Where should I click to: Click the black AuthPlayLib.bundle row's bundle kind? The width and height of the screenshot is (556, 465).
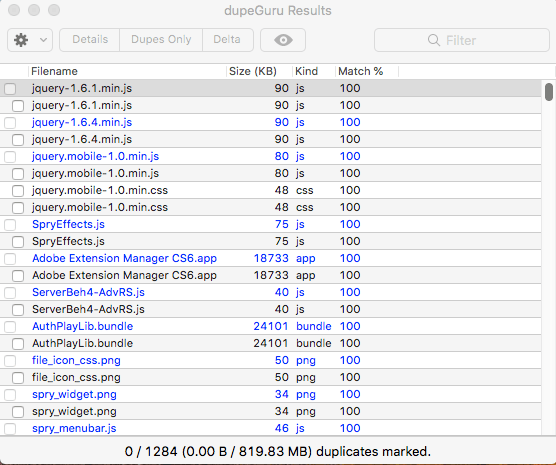(314, 343)
